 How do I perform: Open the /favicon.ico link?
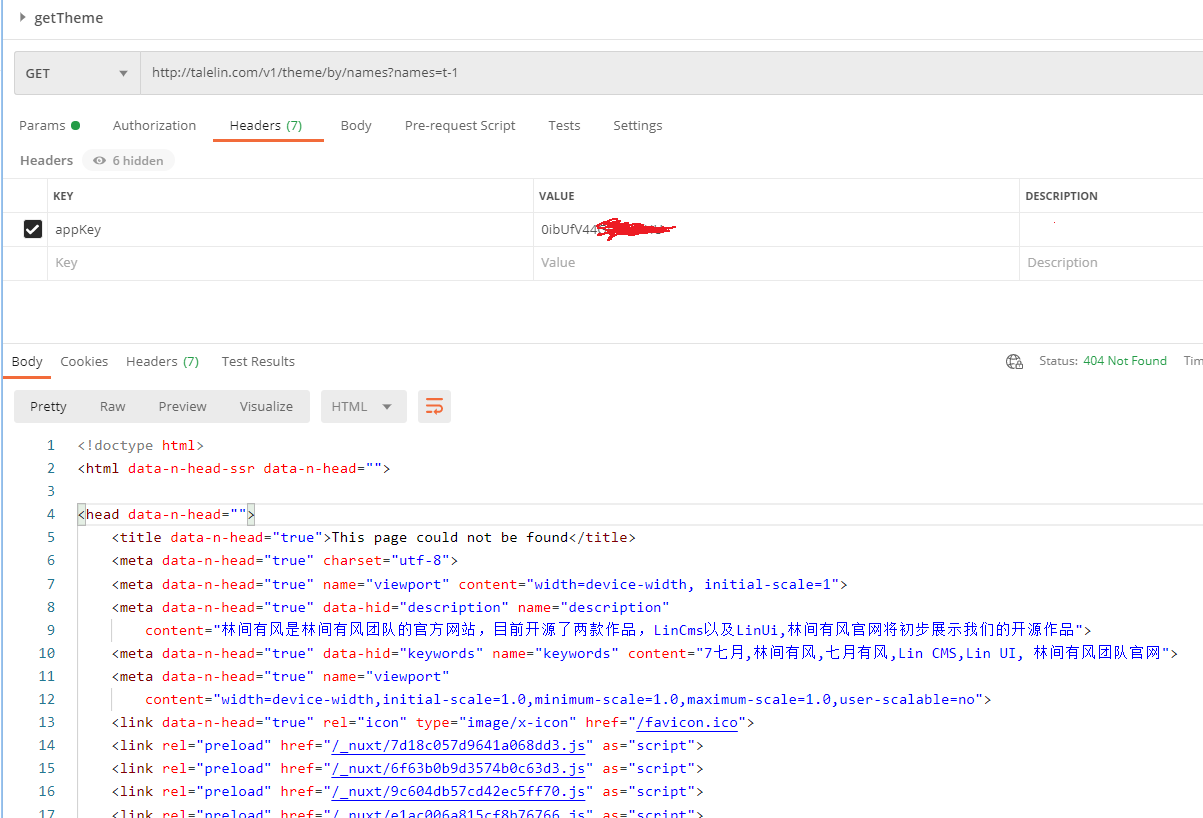tap(686, 722)
